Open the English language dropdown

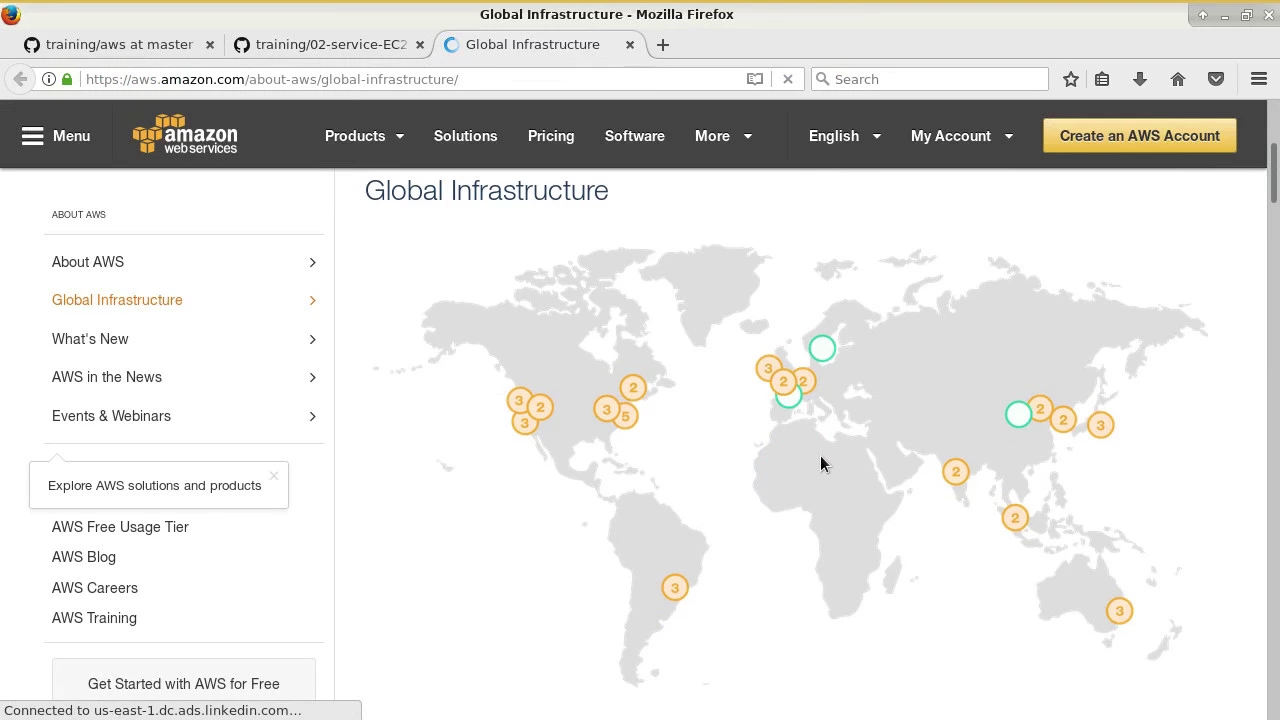tap(845, 136)
